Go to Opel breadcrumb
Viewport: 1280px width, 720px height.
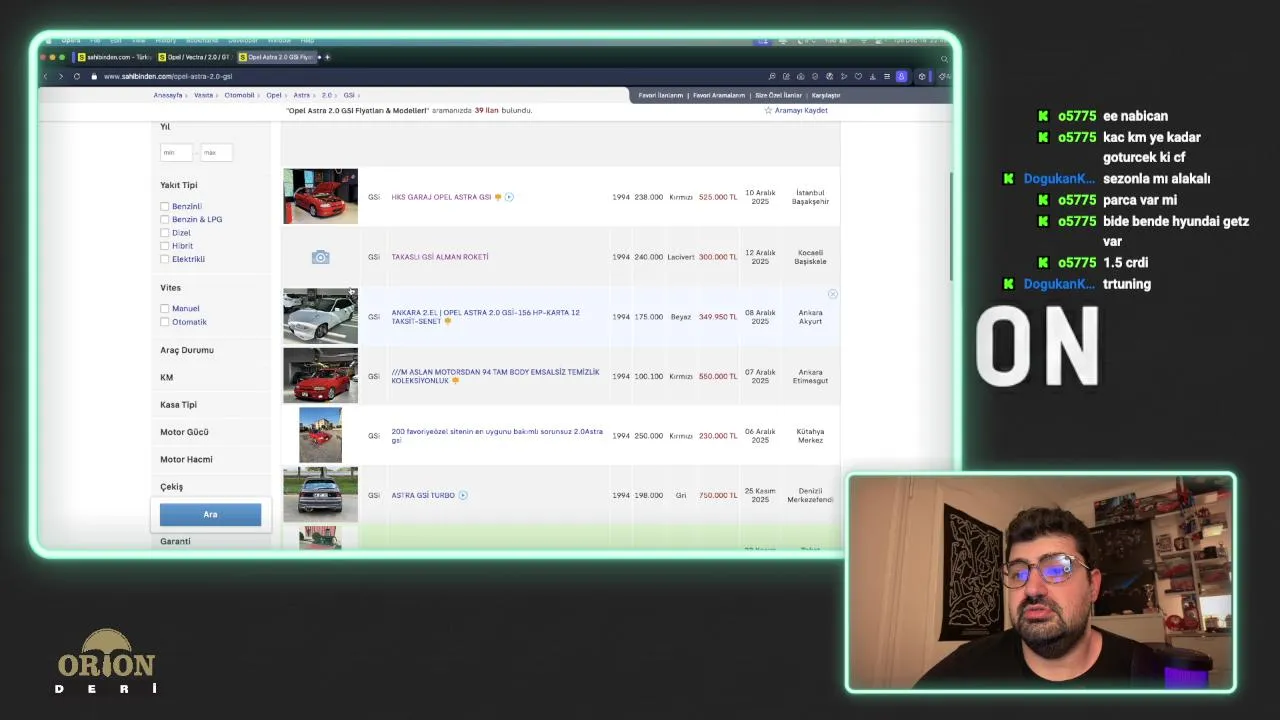click(273, 95)
